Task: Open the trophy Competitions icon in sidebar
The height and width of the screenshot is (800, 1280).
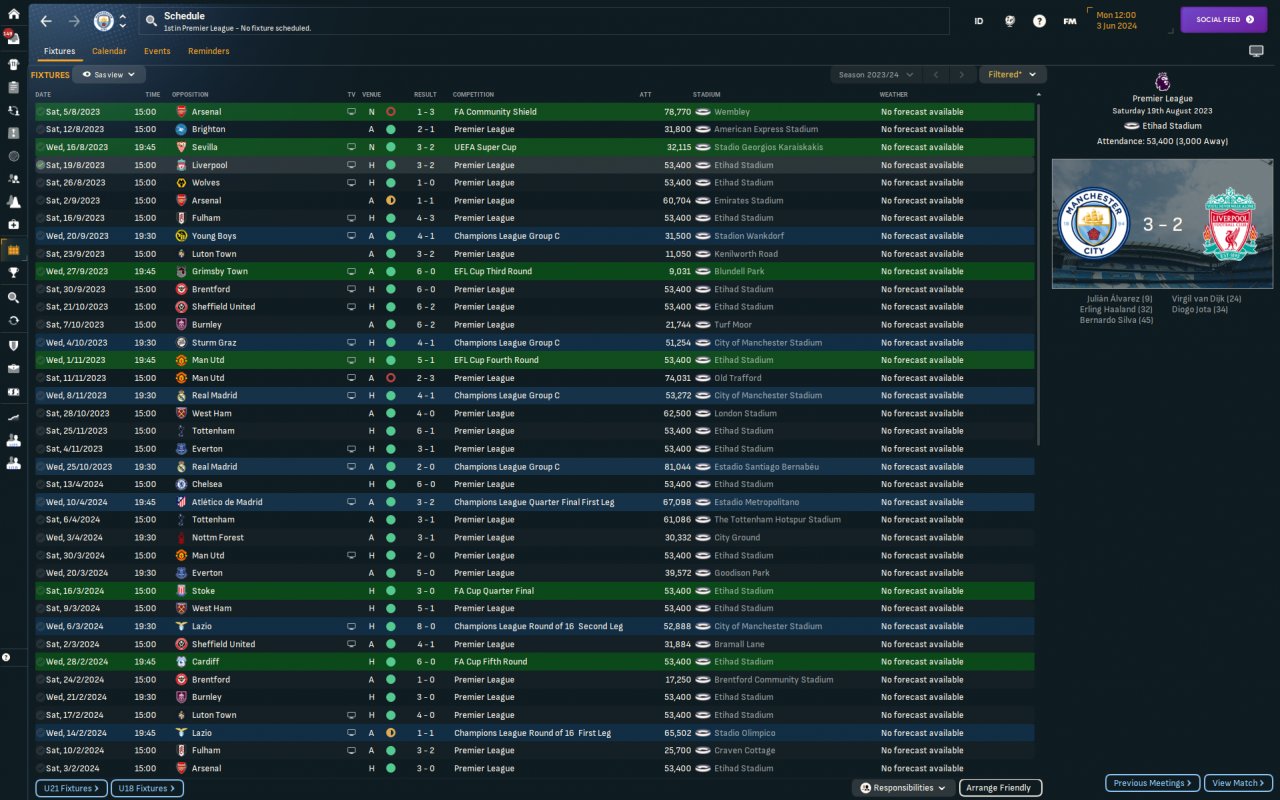Action: [x=14, y=272]
